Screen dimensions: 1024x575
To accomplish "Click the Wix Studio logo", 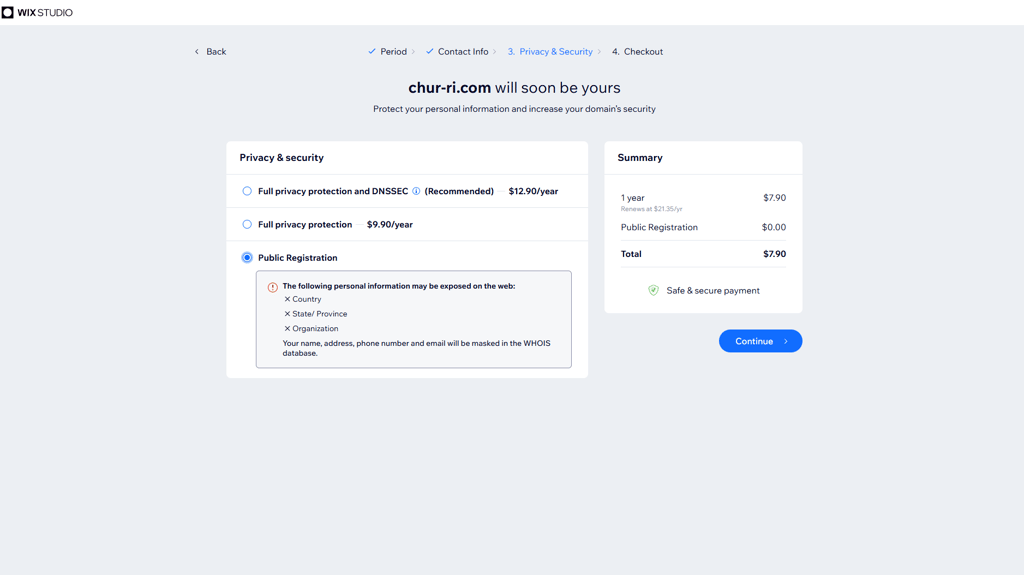I will [37, 12].
